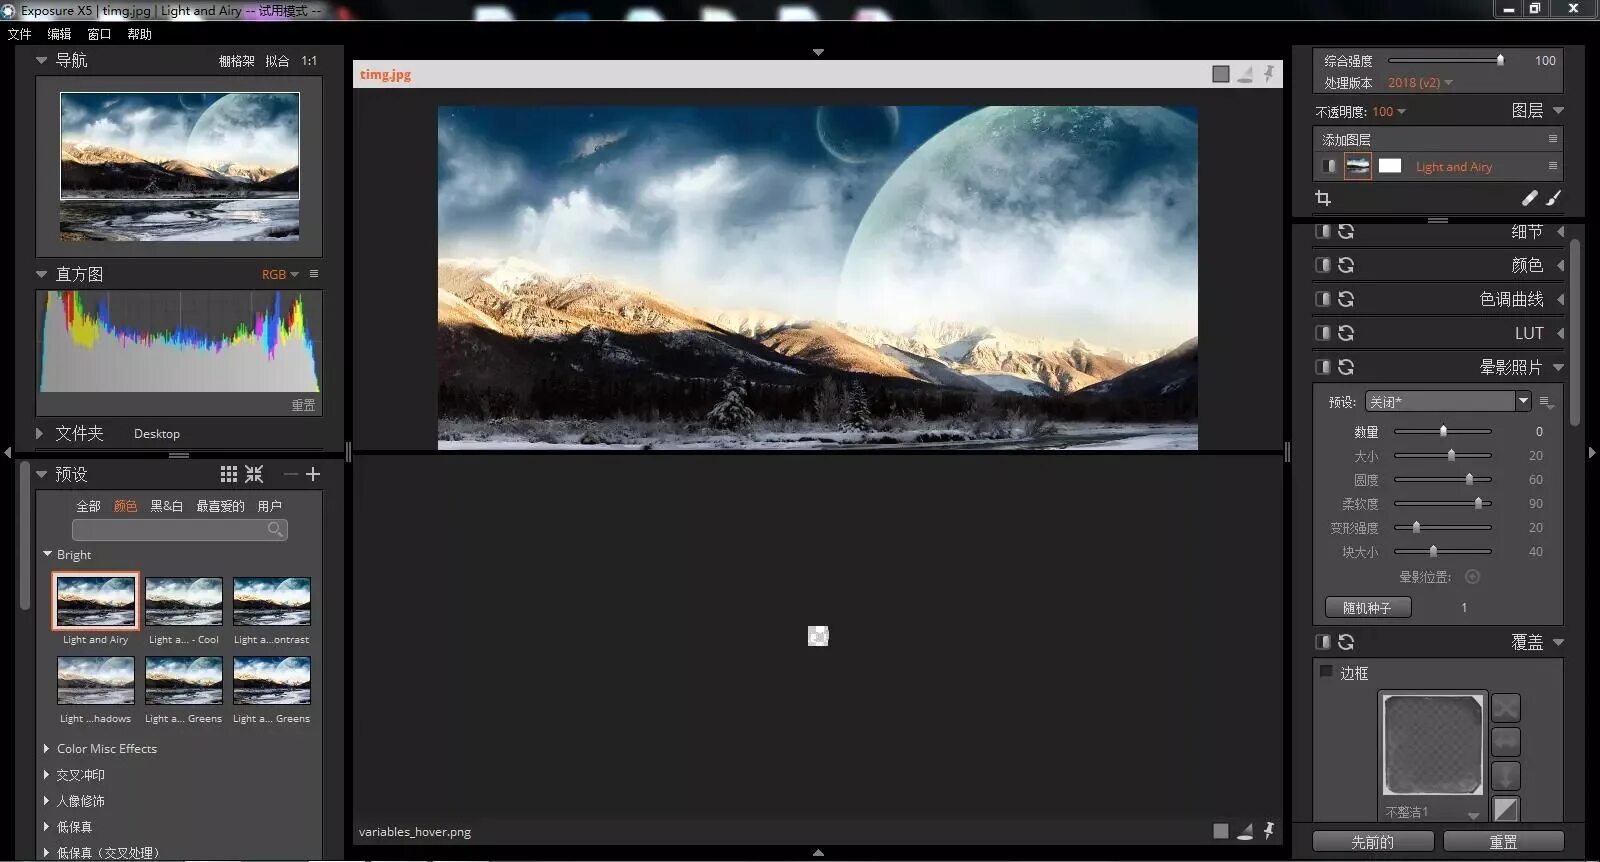Click the pin icon on timg.jpg bar

point(1269,73)
